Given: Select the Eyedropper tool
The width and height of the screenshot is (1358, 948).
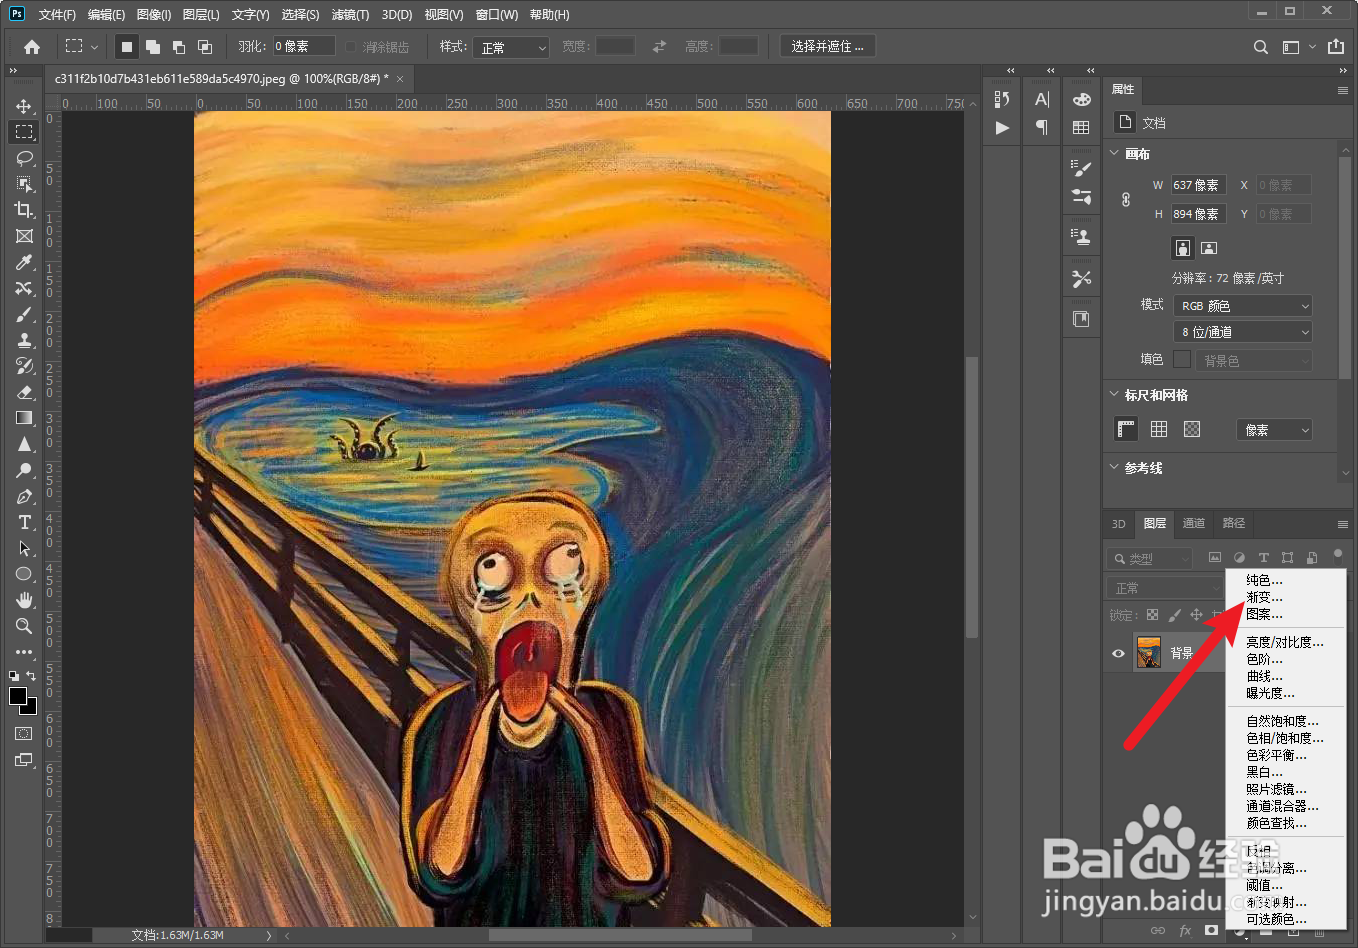Looking at the screenshot, I should pyautogui.click(x=25, y=262).
